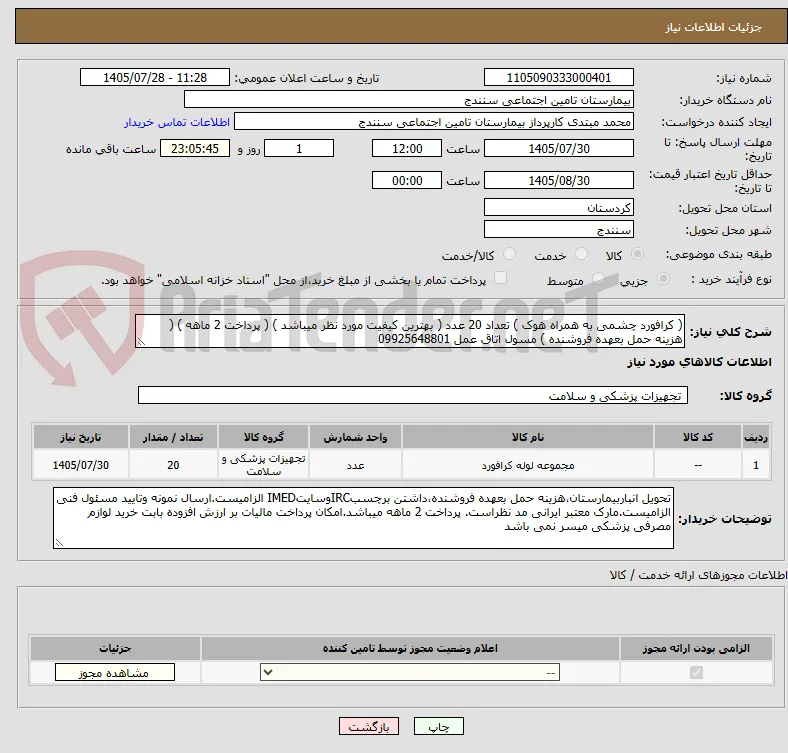788x753 pixels.
Task: Click the request creator name field
Action: click(x=434, y=122)
